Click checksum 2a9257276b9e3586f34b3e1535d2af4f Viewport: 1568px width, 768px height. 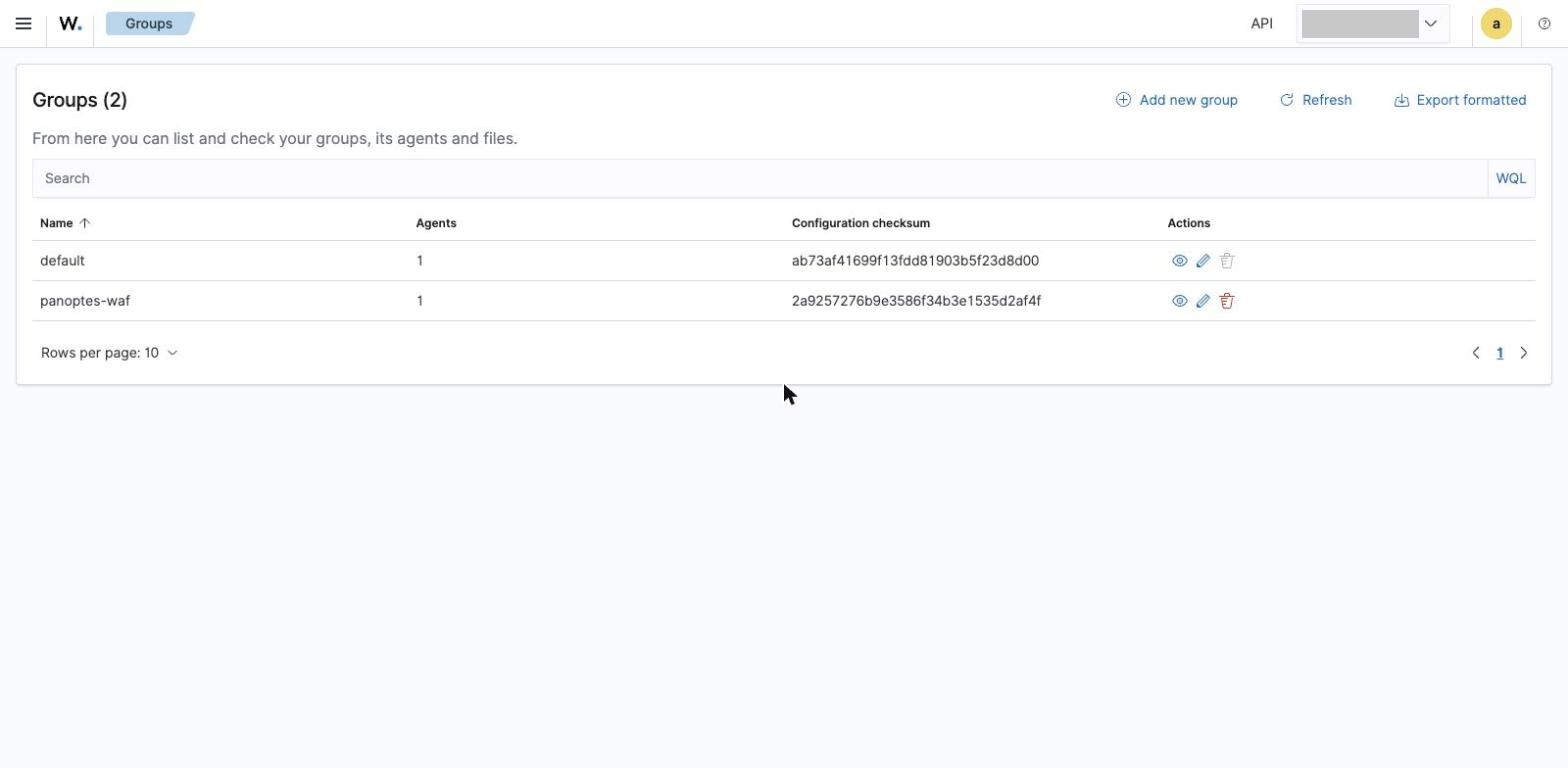(x=916, y=301)
